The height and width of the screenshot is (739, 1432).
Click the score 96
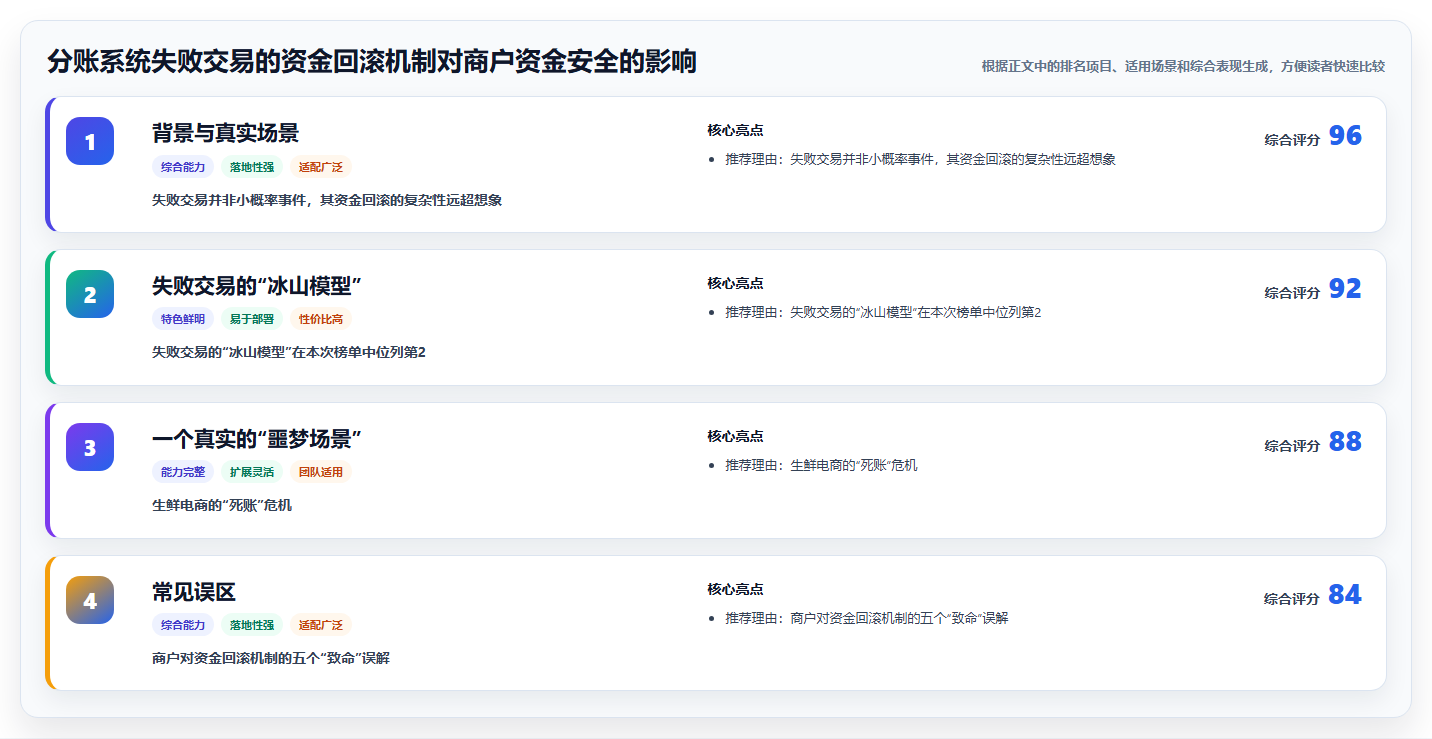(1345, 136)
